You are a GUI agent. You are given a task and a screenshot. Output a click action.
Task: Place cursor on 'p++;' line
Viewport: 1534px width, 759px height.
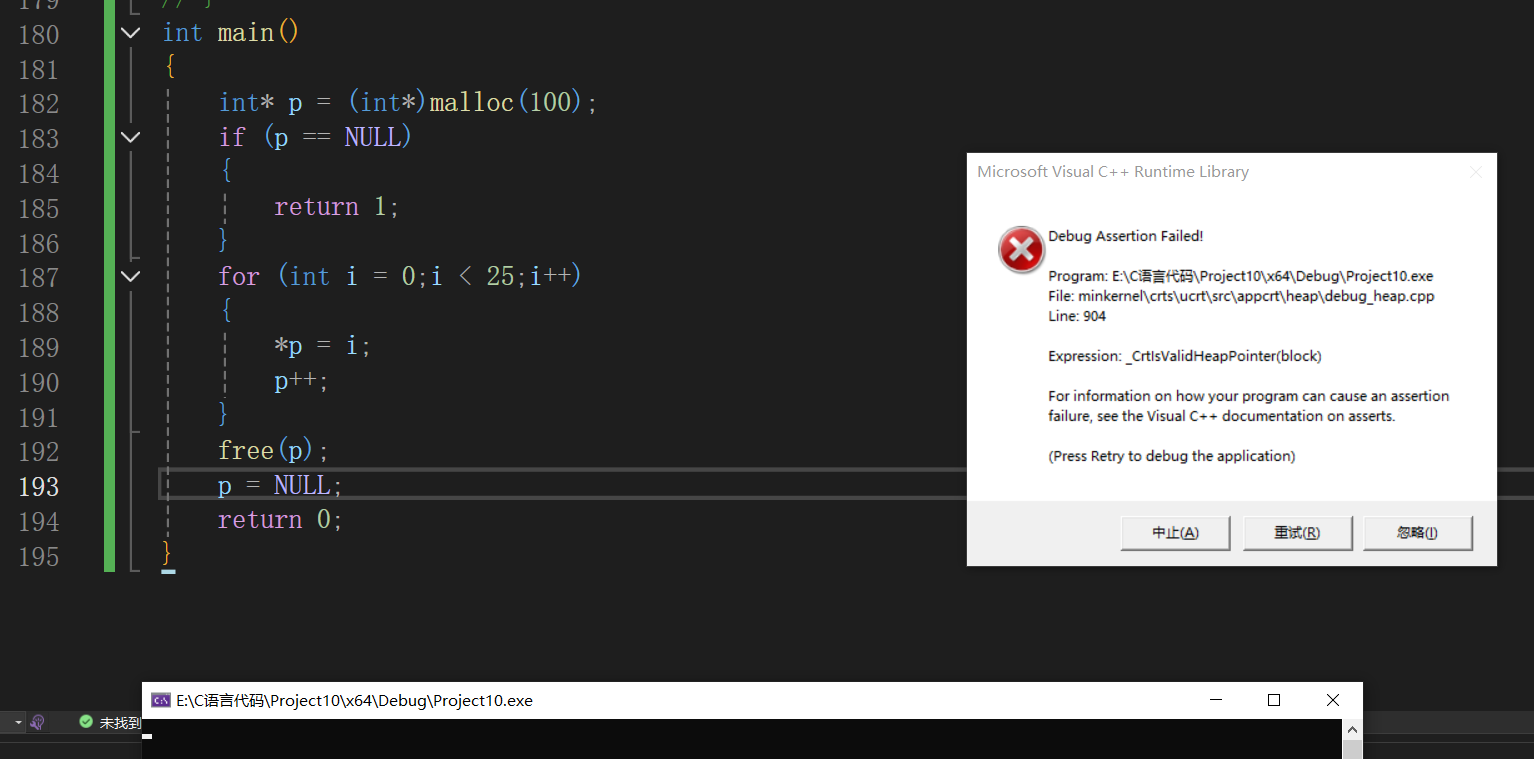point(301,381)
